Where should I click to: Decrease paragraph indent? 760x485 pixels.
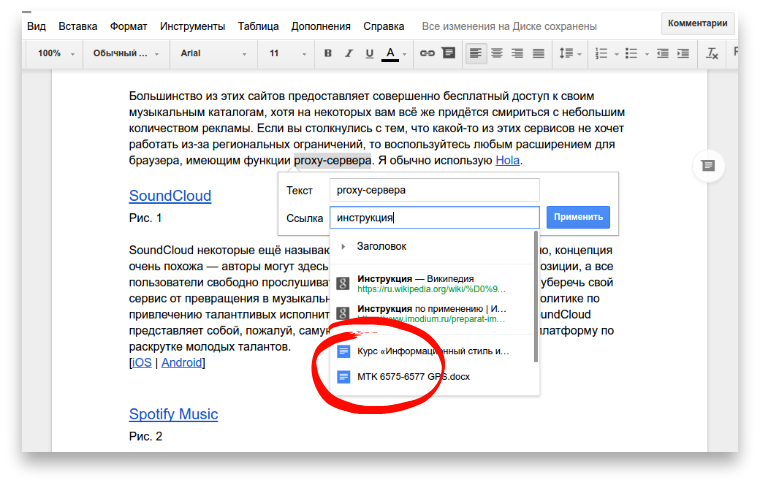[663, 53]
